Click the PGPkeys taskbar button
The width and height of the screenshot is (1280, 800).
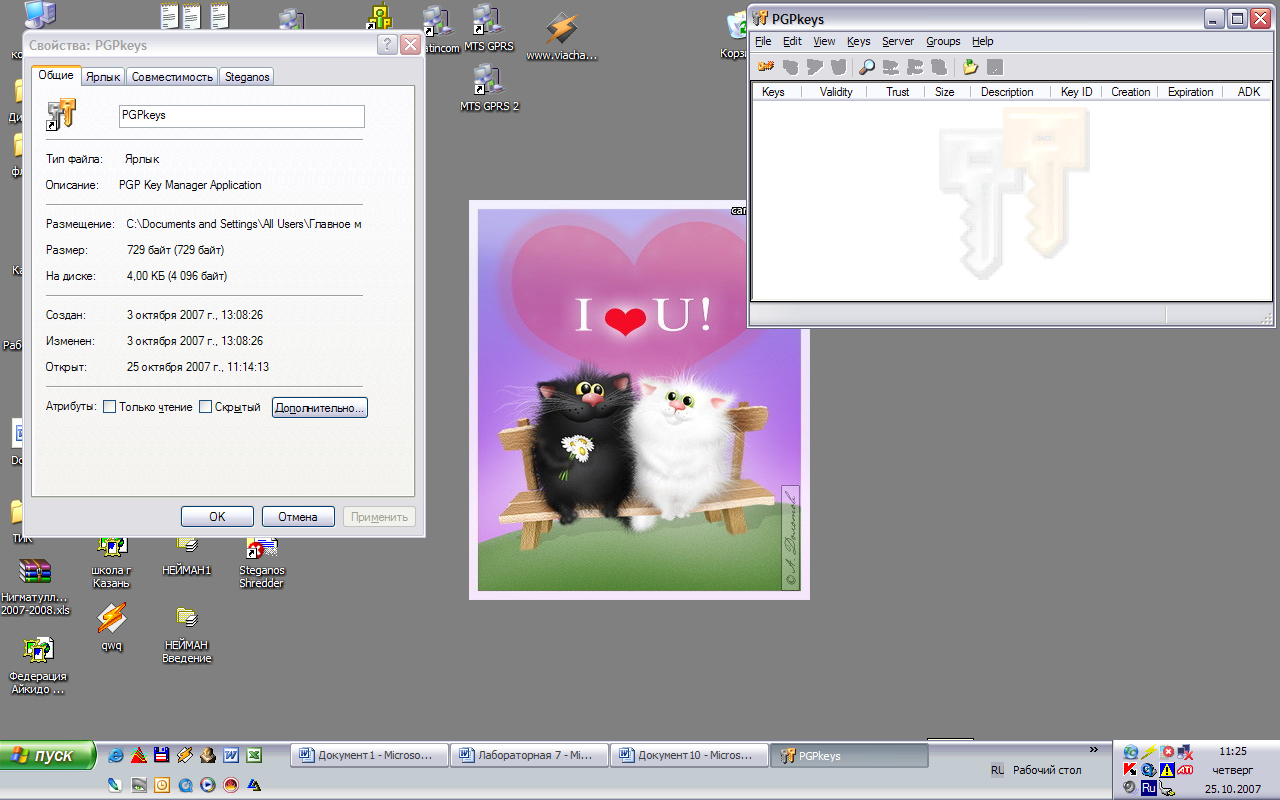click(x=849, y=756)
